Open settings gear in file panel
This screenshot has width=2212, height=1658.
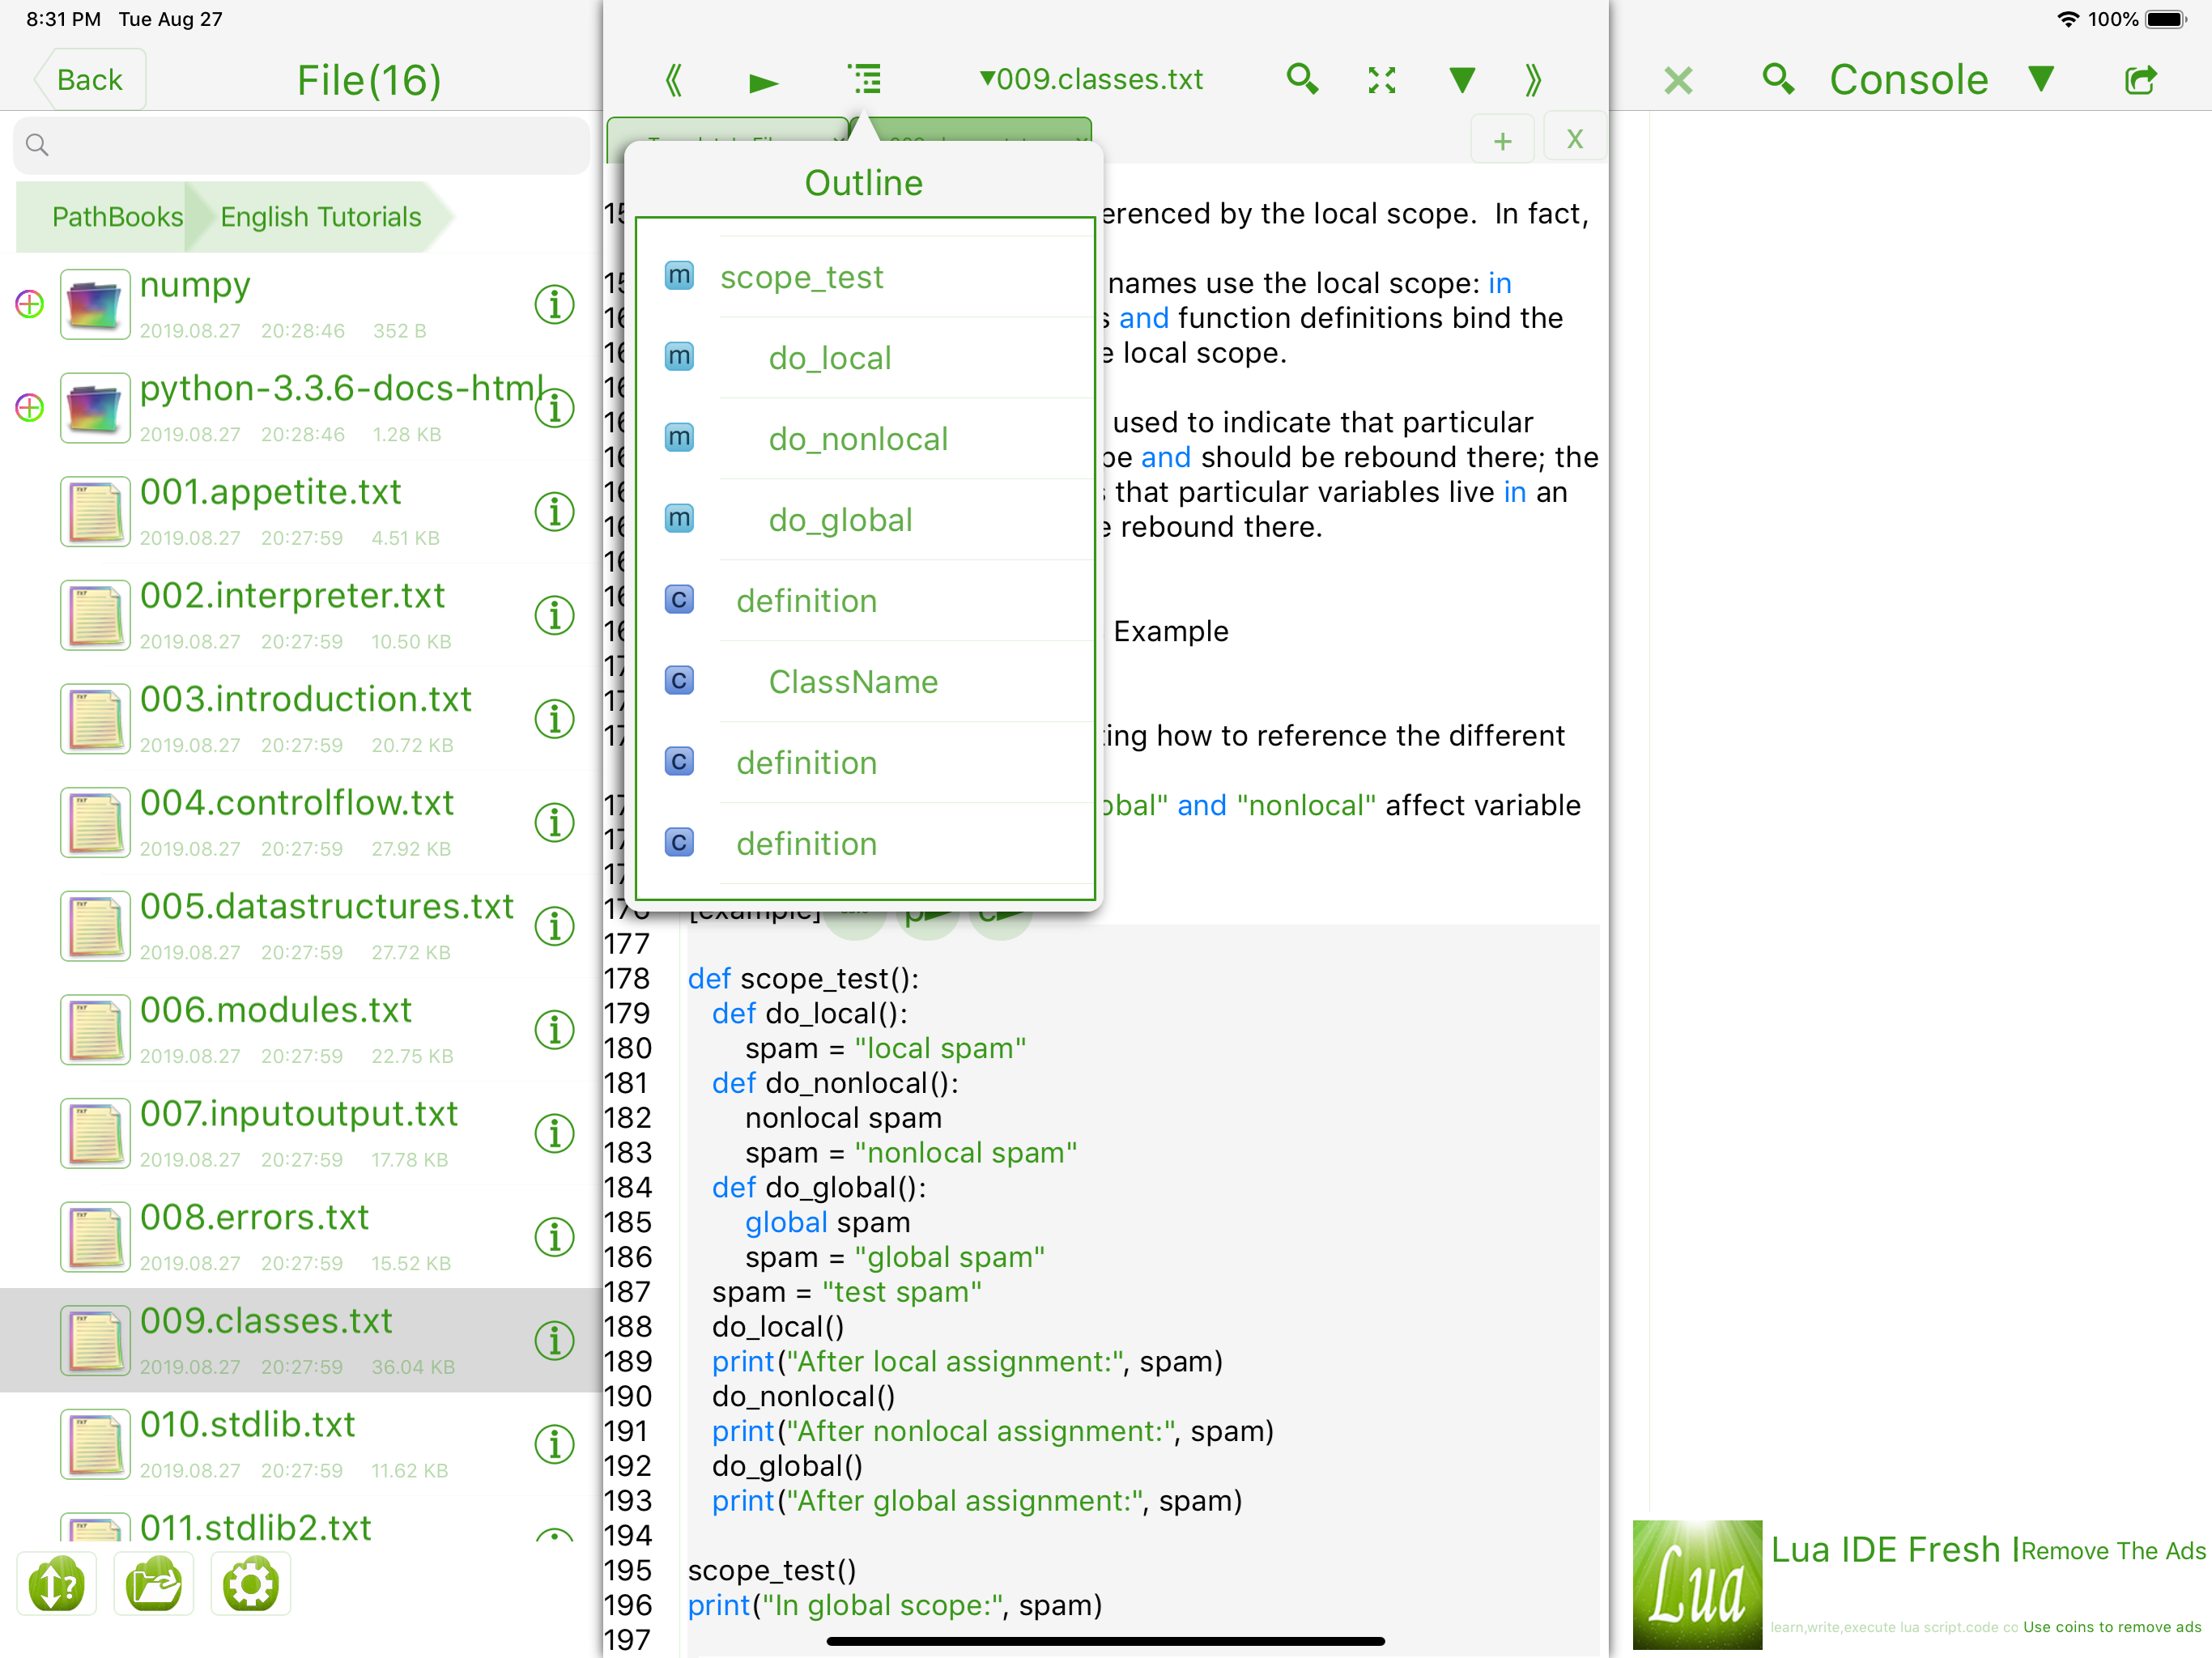click(250, 1585)
